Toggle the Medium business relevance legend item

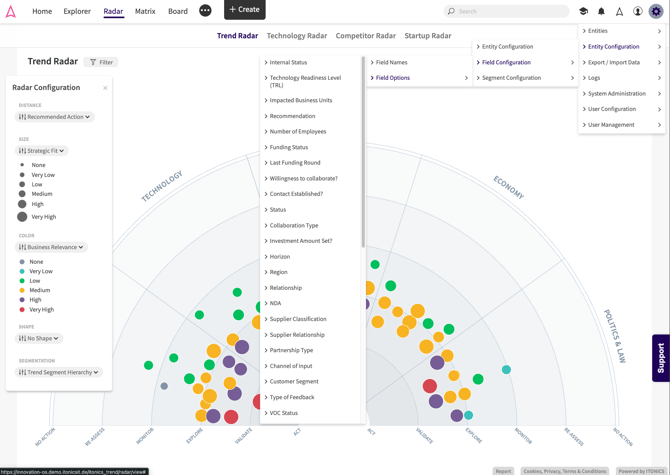pyautogui.click(x=35, y=290)
